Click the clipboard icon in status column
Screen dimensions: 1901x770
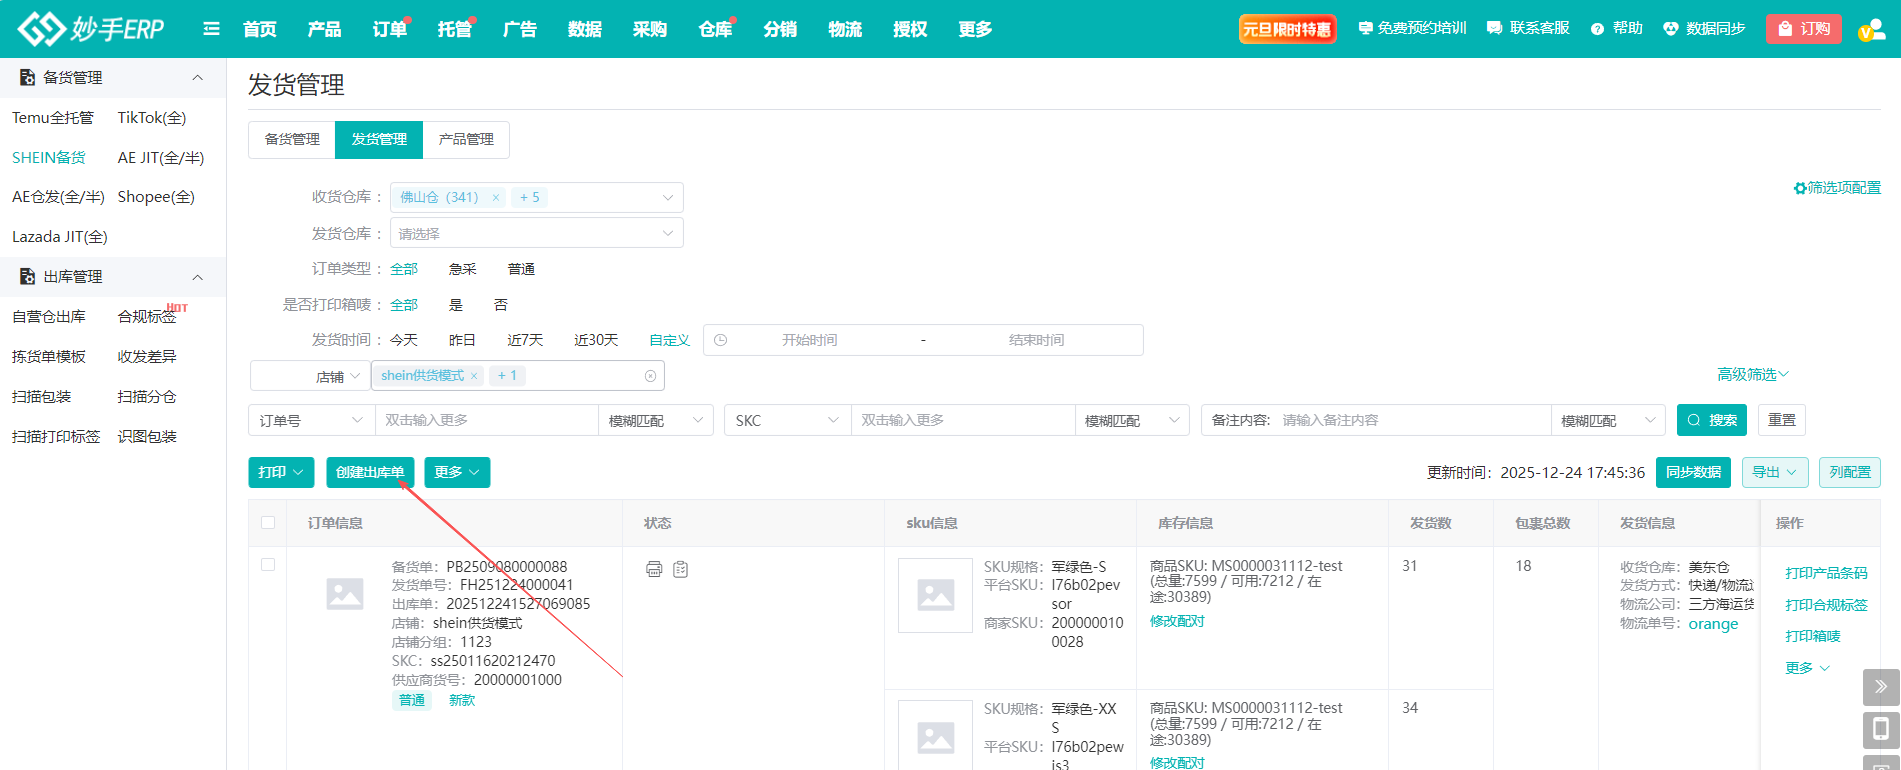point(681,569)
